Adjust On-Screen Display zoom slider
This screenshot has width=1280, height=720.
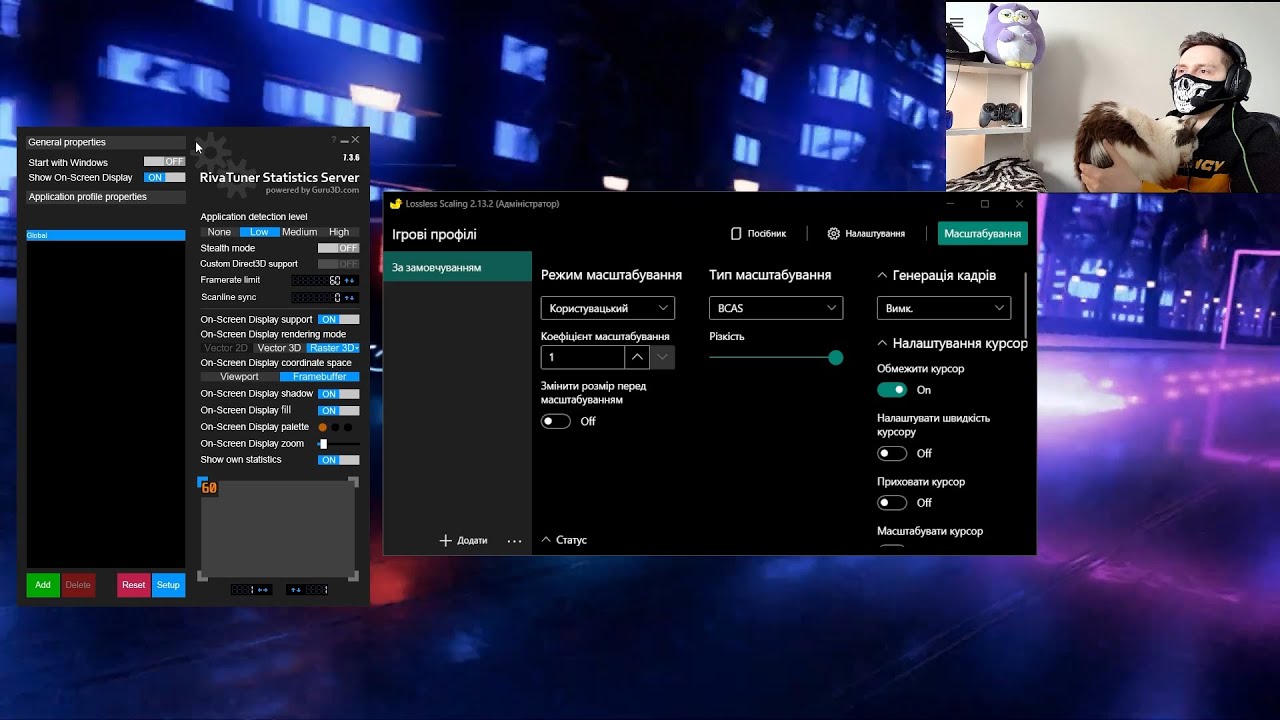click(338, 444)
